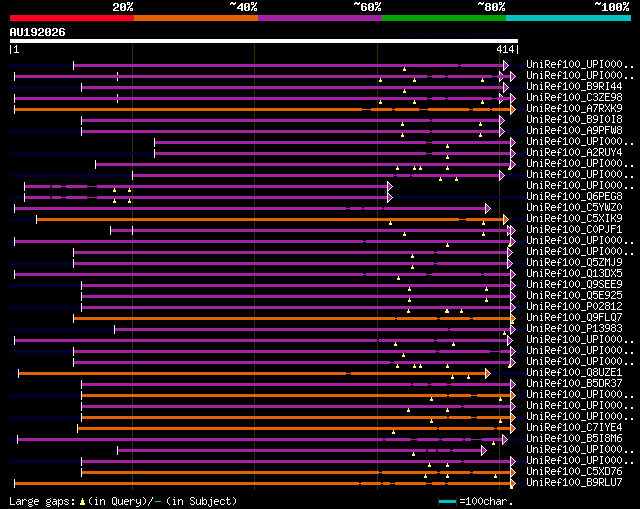Click the purple ~60% legend segment
The image size is (640, 509).
point(320,18)
